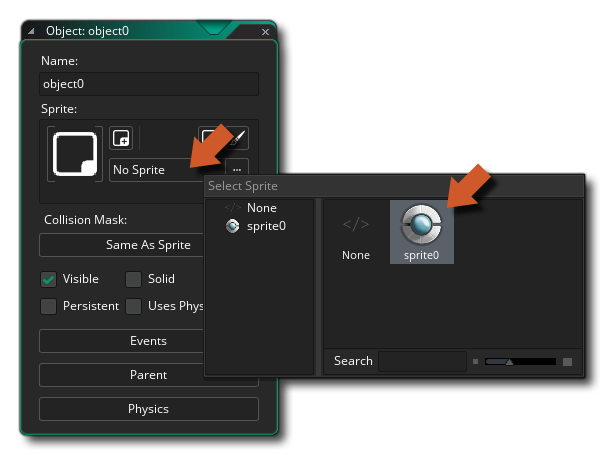Select sprite0 thumbnail in Select Sprite grid
This screenshot has height=455, width=605.
421,232
